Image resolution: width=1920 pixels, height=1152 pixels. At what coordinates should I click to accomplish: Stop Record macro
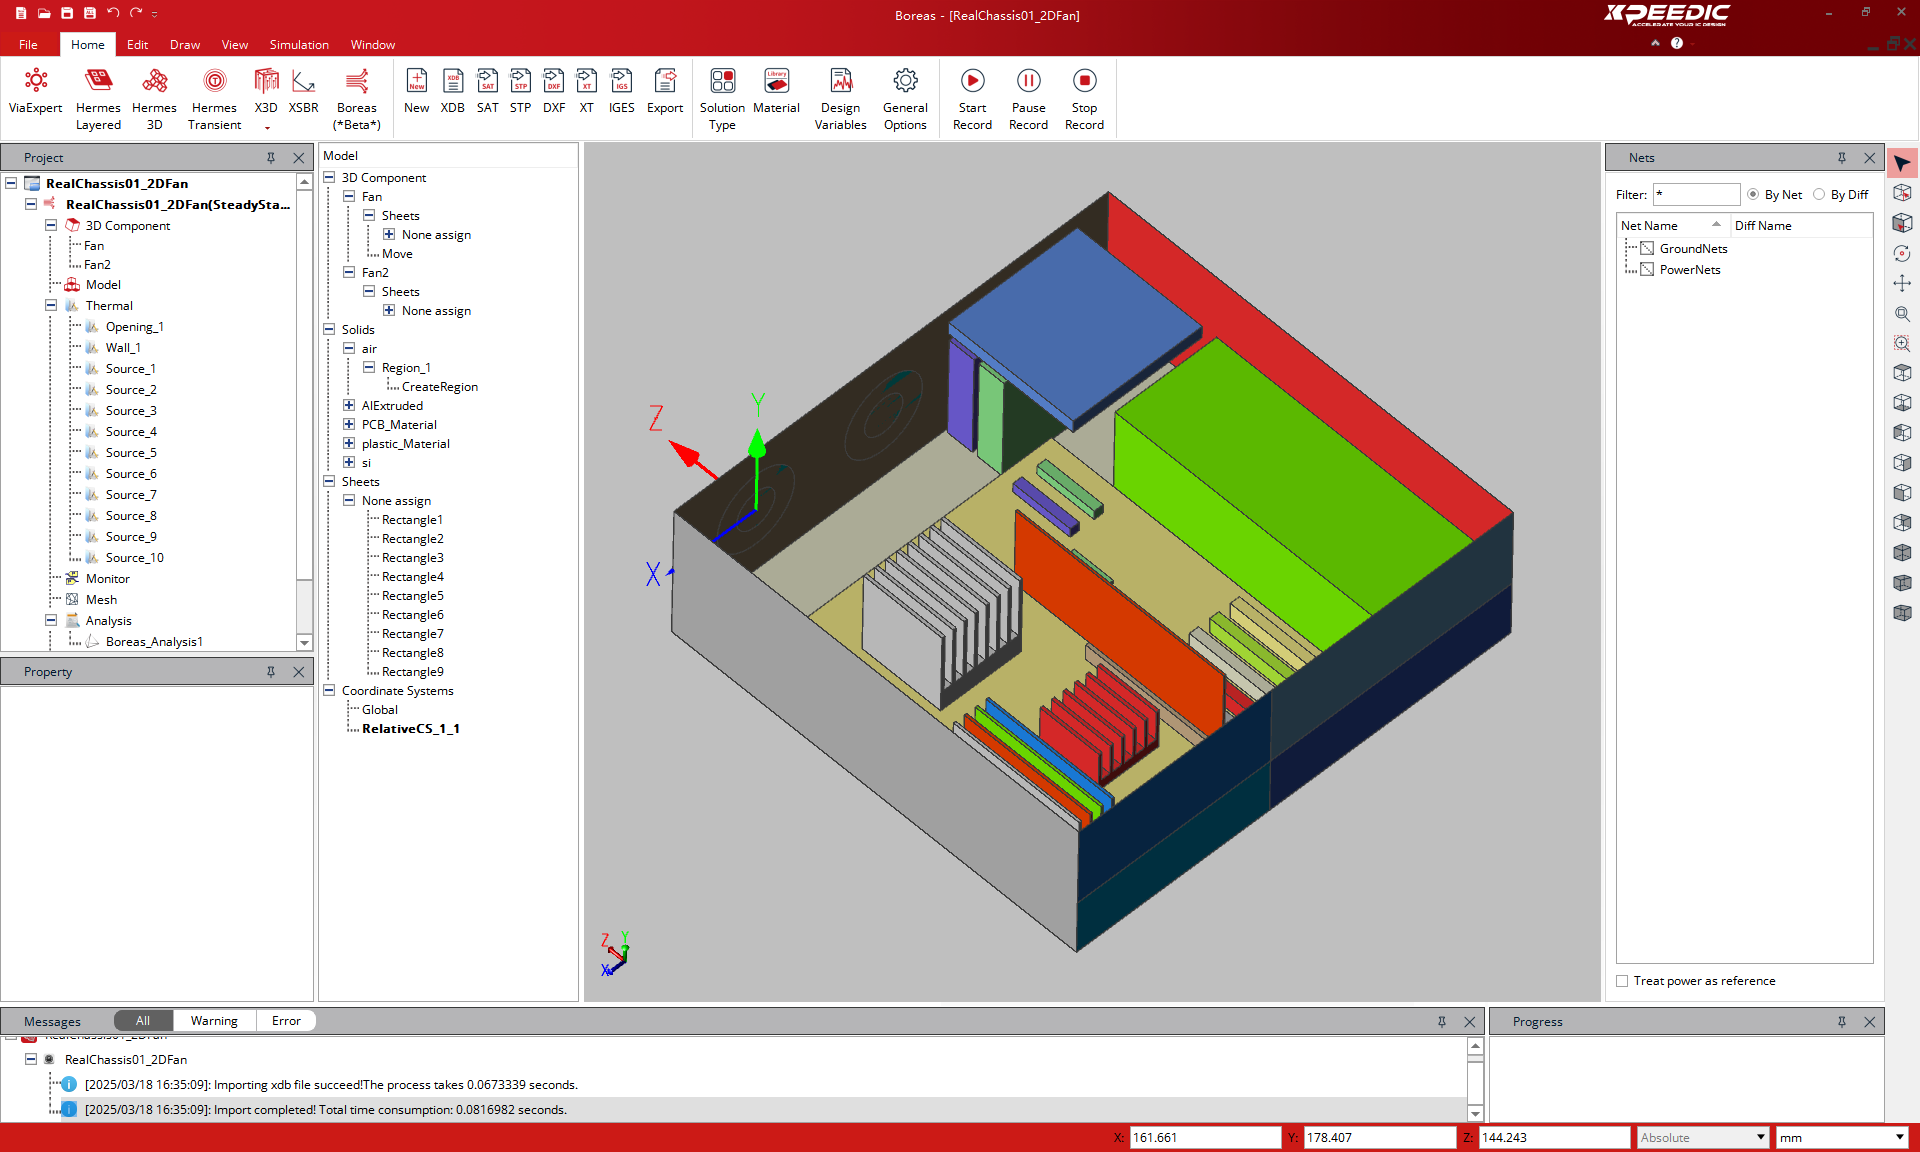click(1084, 99)
